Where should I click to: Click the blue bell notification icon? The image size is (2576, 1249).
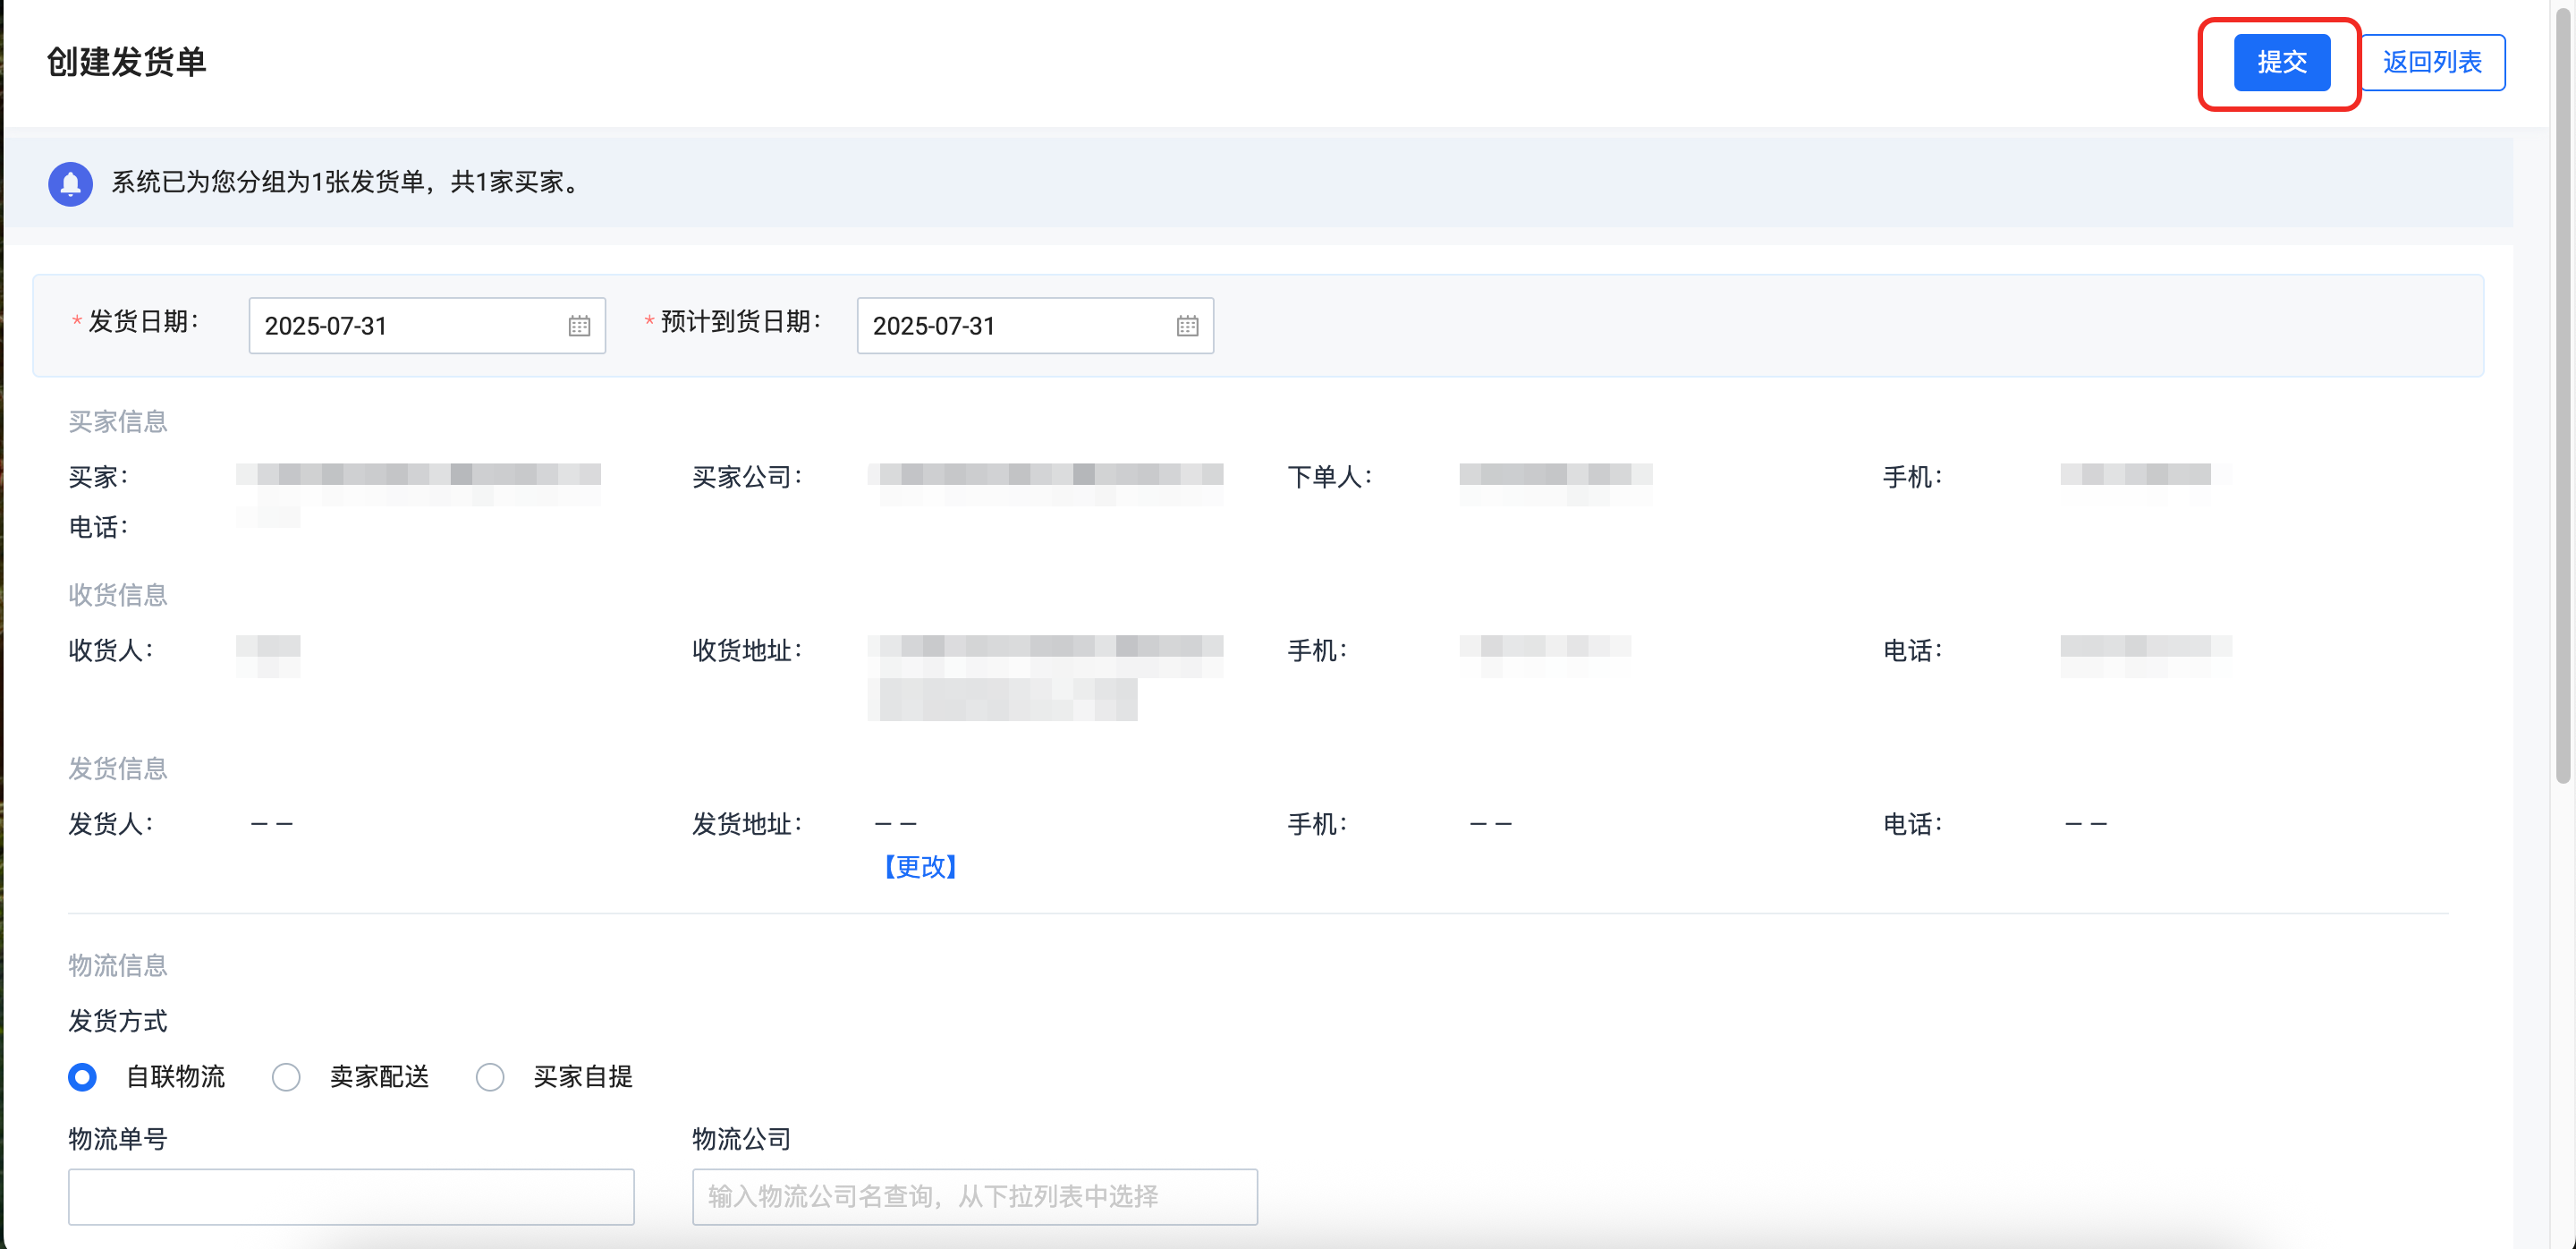tap(70, 183)
